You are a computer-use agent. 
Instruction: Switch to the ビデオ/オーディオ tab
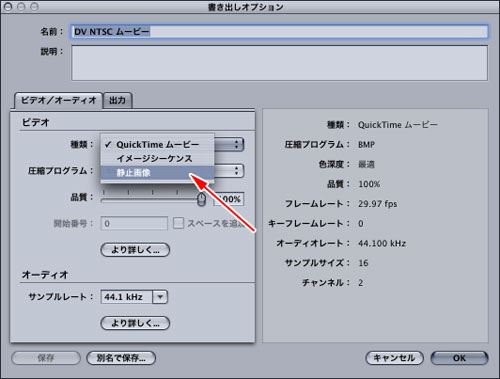tap(58, 100)
